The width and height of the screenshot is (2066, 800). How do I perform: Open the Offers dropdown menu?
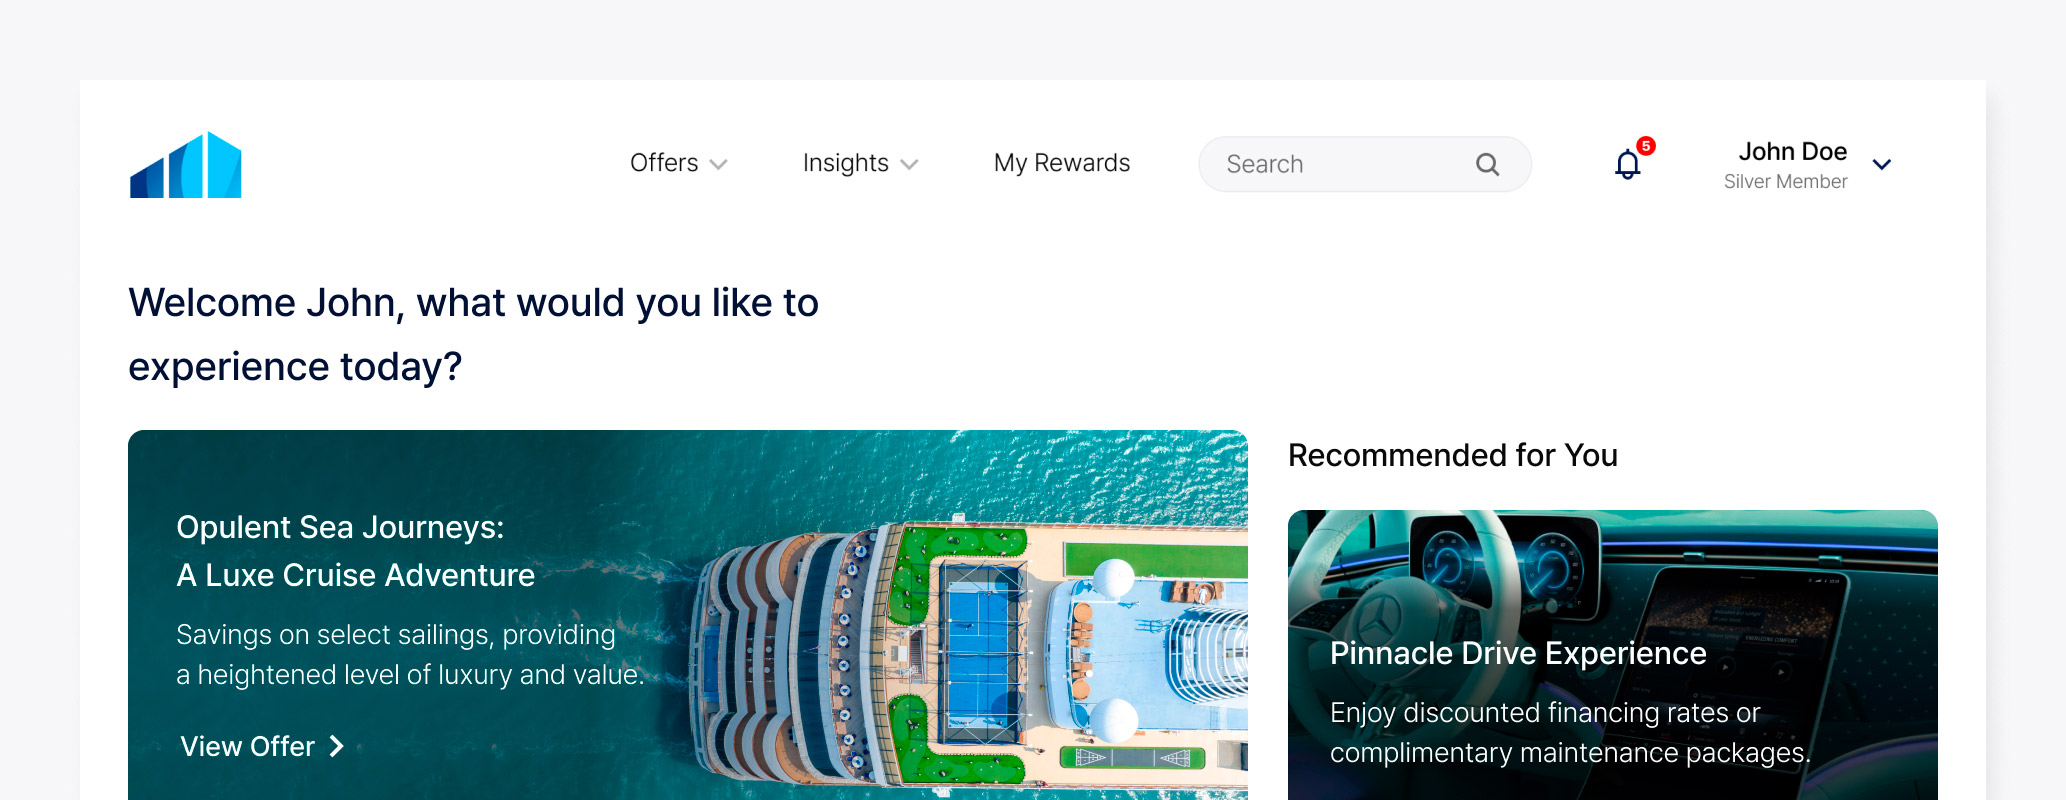tap(678, 163)
